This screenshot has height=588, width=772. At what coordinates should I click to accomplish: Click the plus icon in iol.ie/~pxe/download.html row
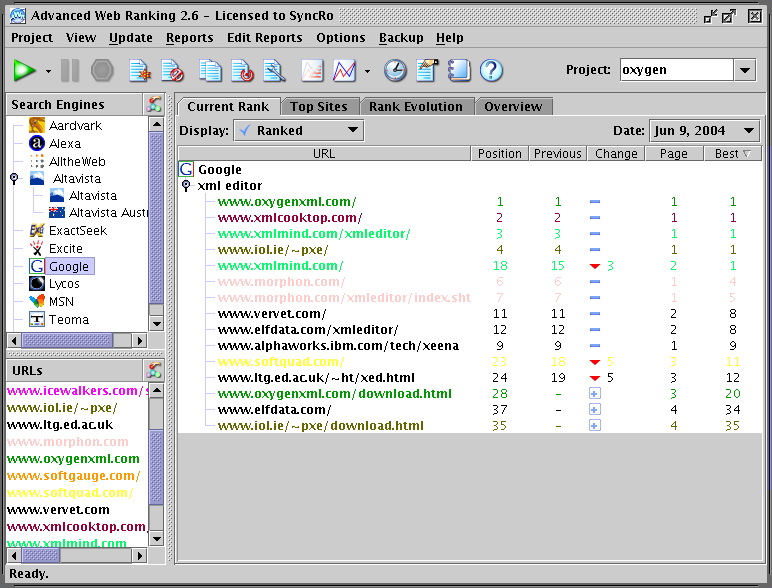(x=595, y=425)
